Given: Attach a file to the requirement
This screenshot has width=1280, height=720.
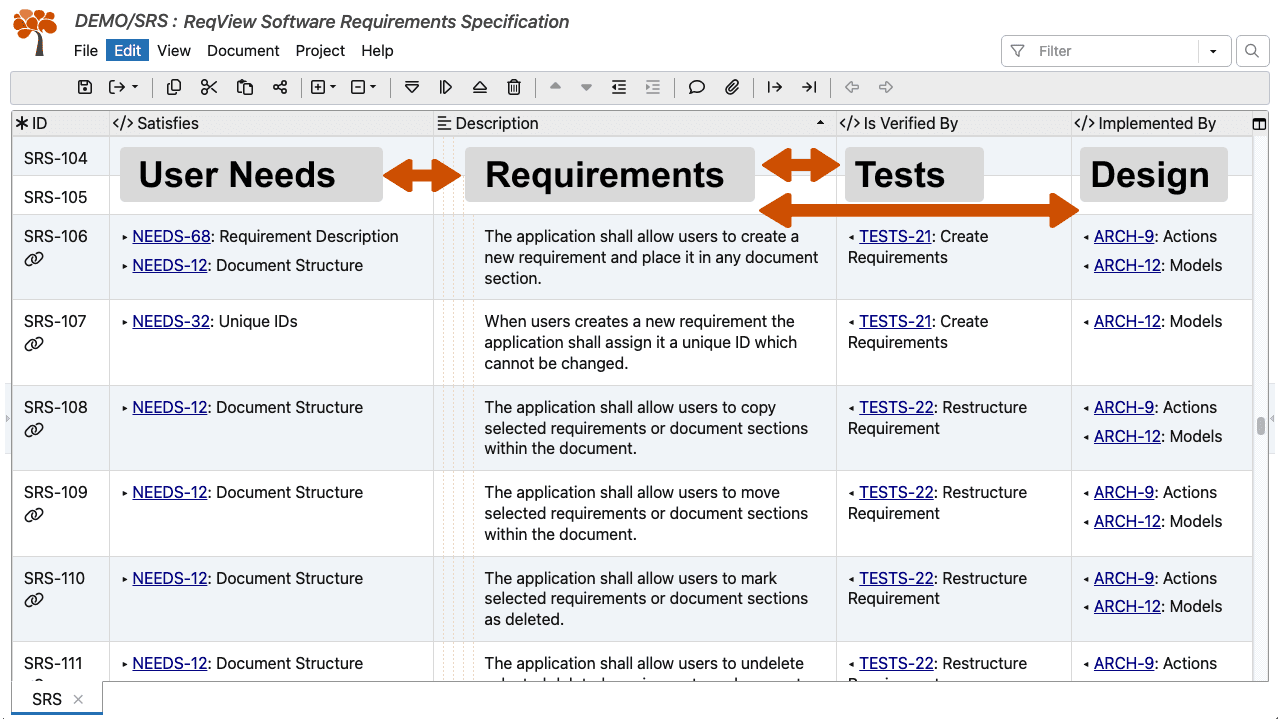Looking at the screenshot, I should click(731, 87).
